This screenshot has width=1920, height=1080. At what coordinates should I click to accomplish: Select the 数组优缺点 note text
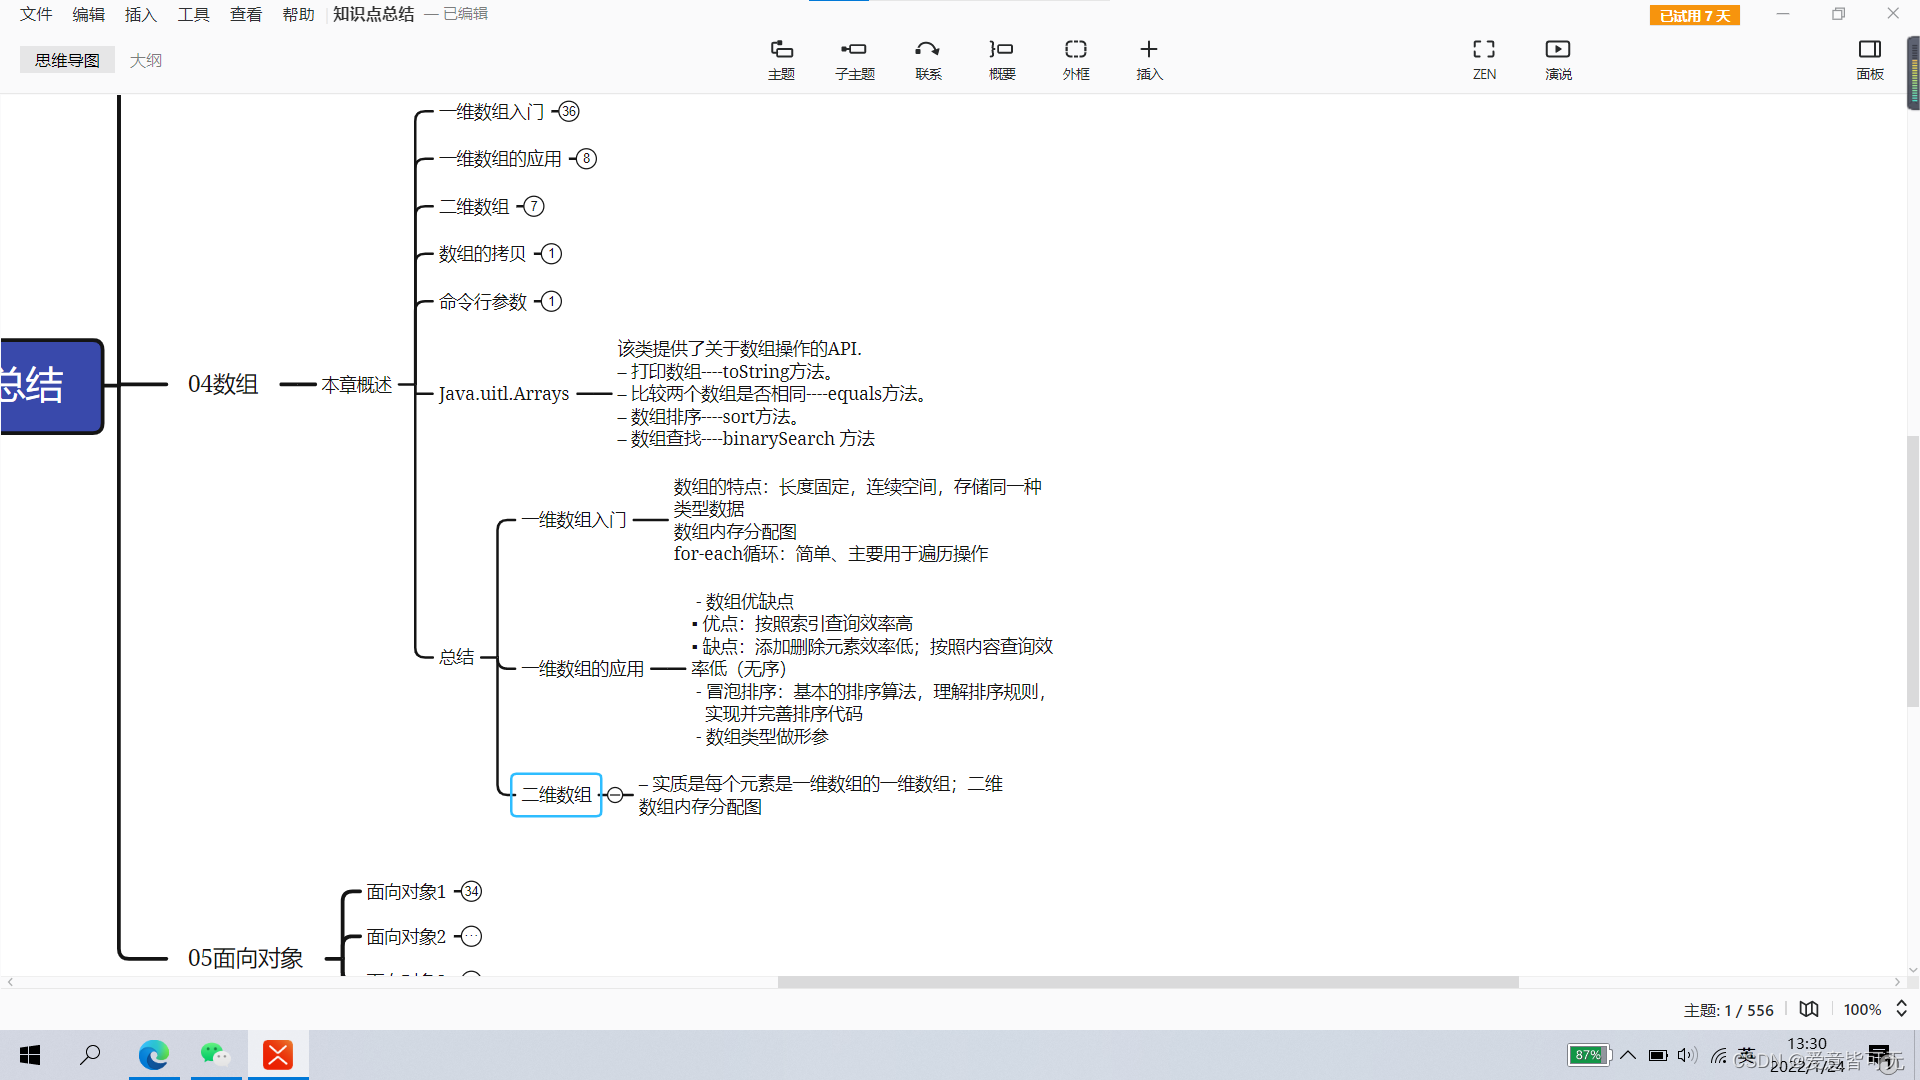[x=872, y=668]
